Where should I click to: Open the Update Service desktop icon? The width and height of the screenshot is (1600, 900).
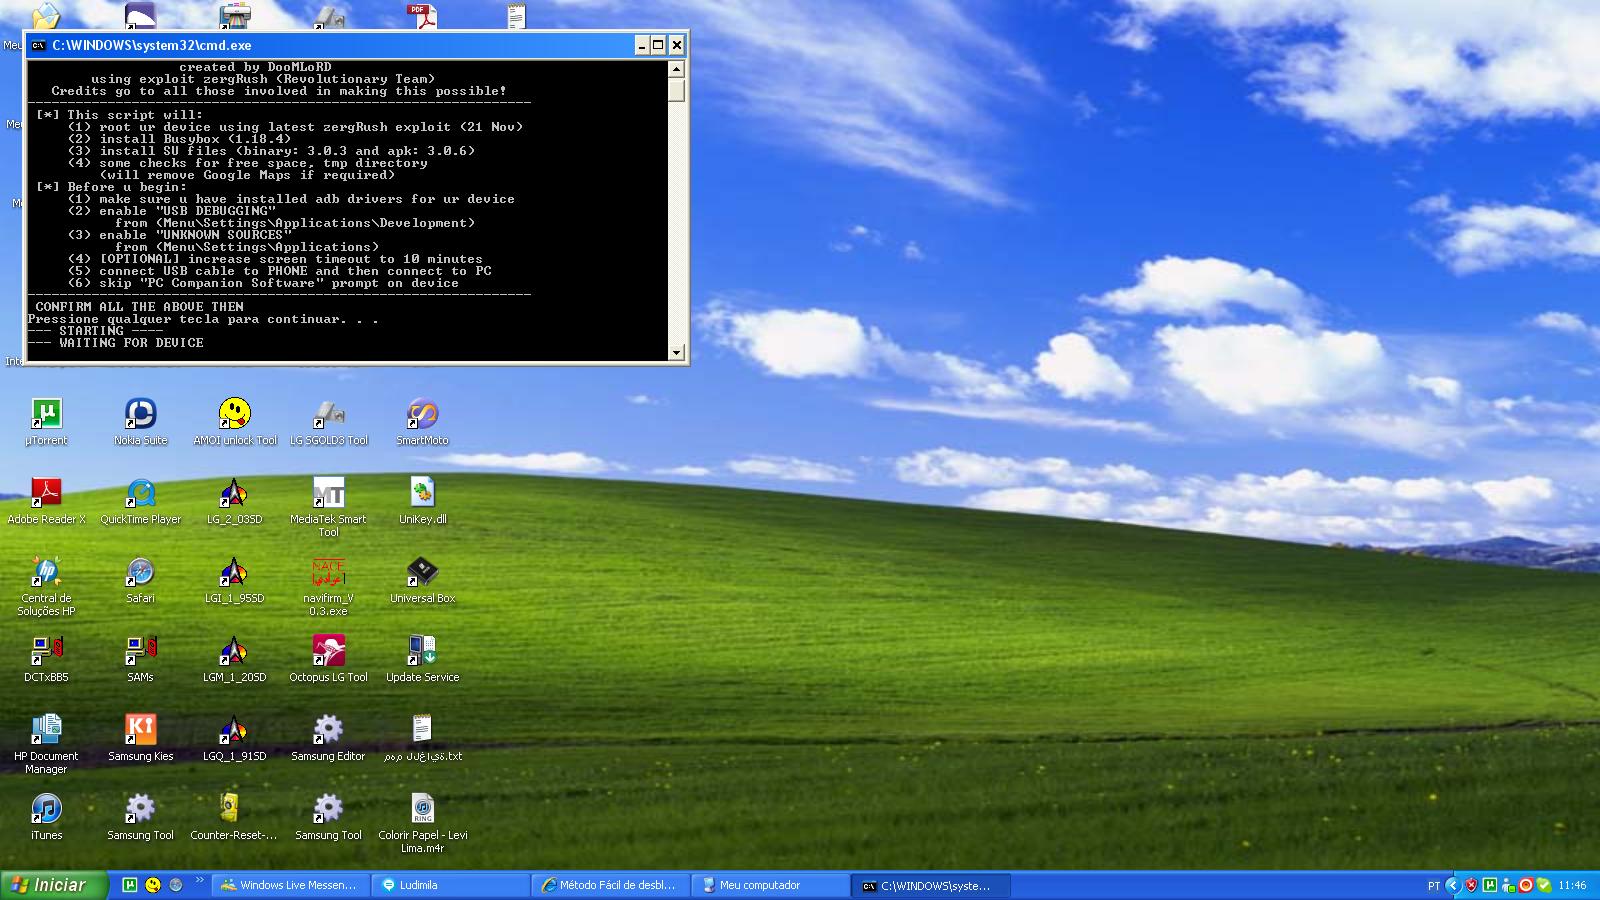point(422,658)
